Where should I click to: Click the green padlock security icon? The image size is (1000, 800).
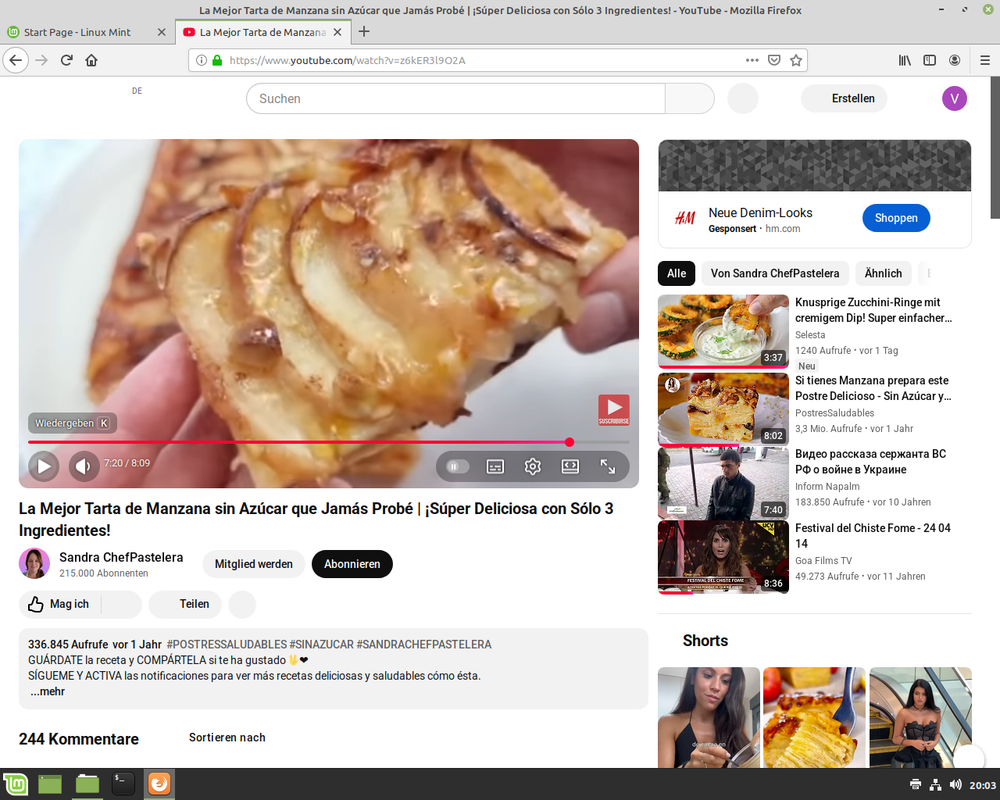point(217,61)
